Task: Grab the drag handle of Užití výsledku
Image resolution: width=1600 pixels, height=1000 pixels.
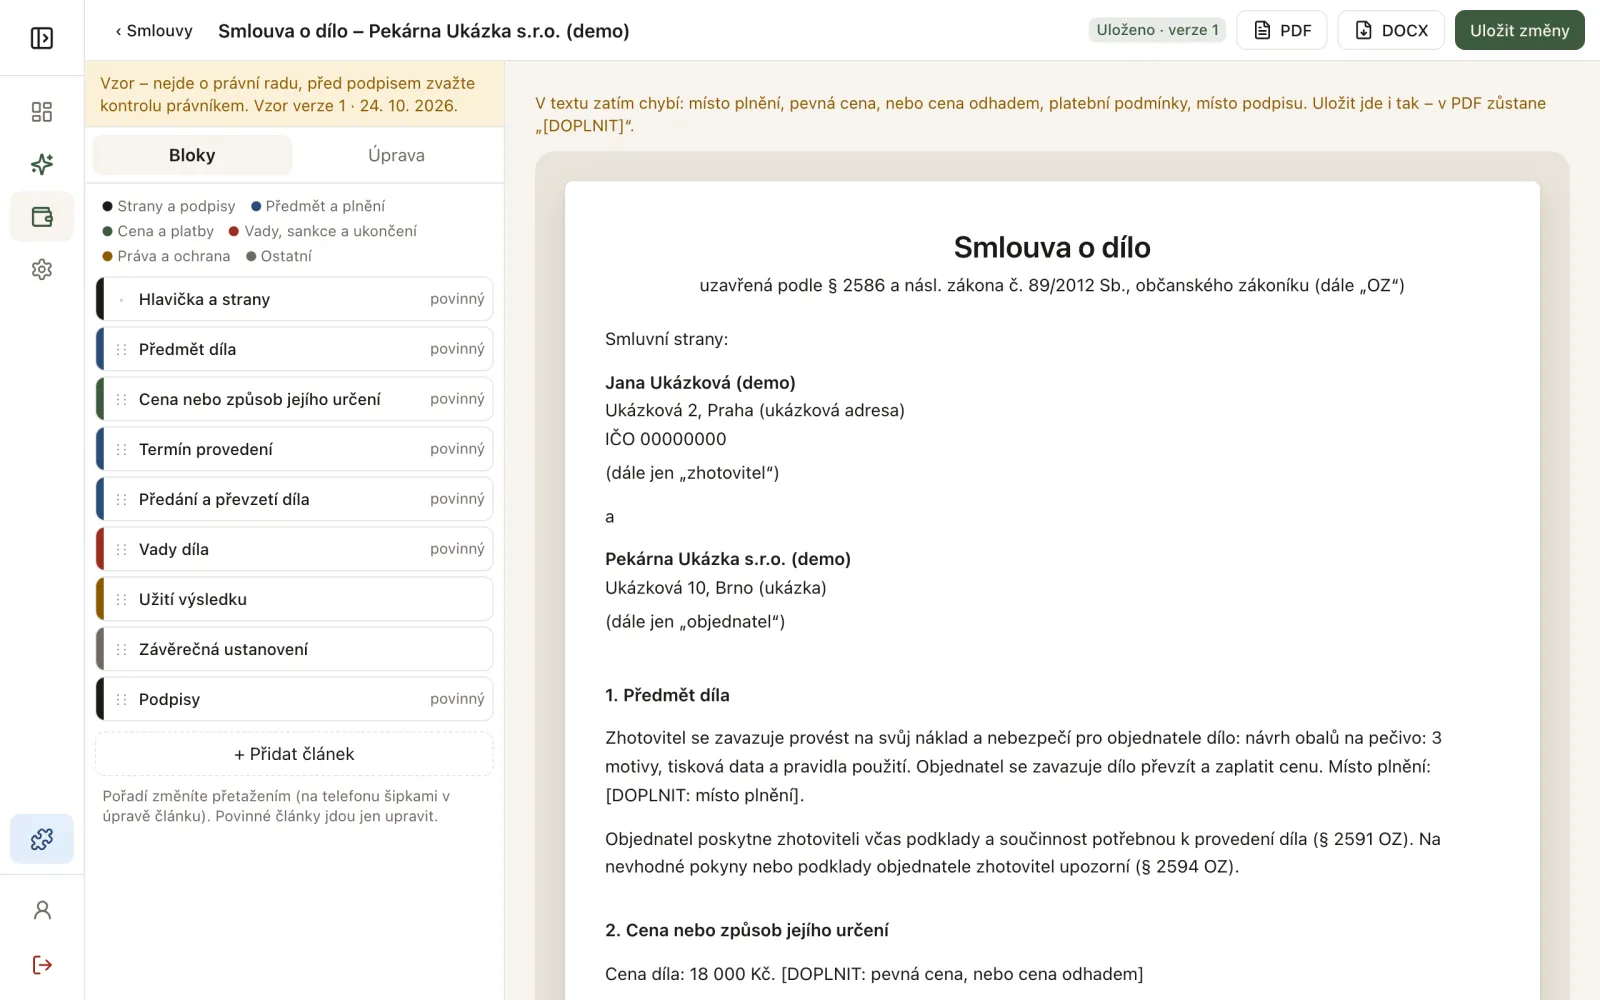Action: pos(121,599)
